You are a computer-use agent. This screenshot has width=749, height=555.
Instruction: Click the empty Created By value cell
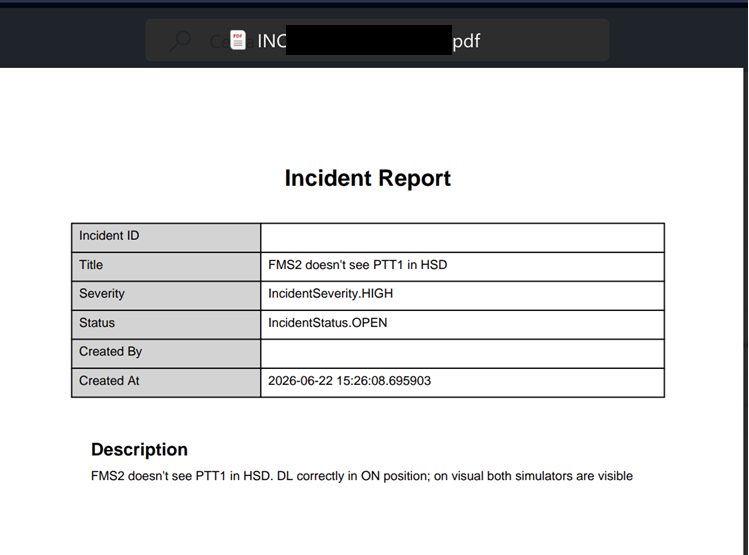point(462,353)
